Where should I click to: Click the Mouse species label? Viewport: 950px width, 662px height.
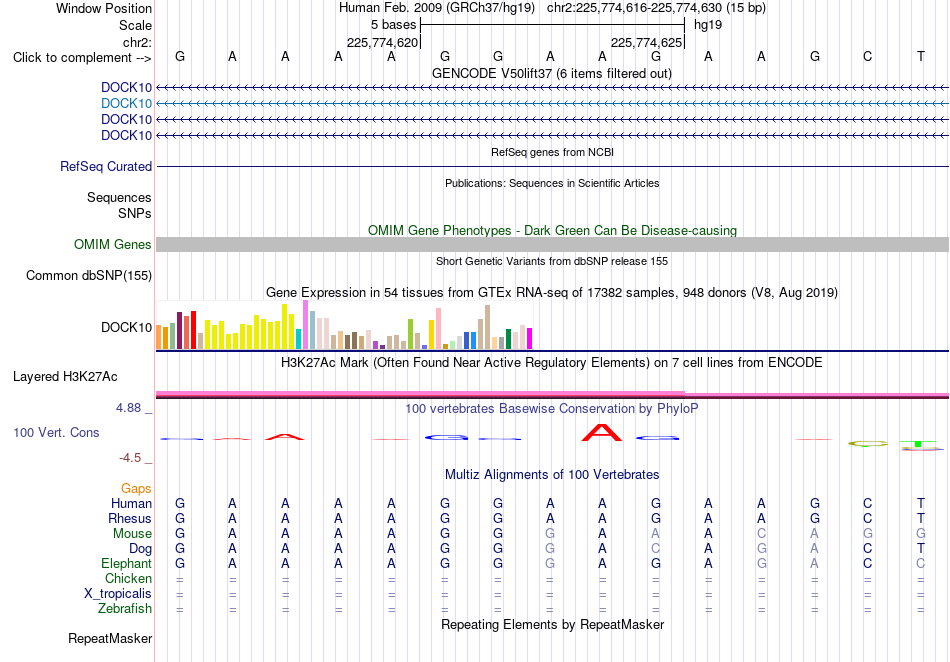(132, 534)
